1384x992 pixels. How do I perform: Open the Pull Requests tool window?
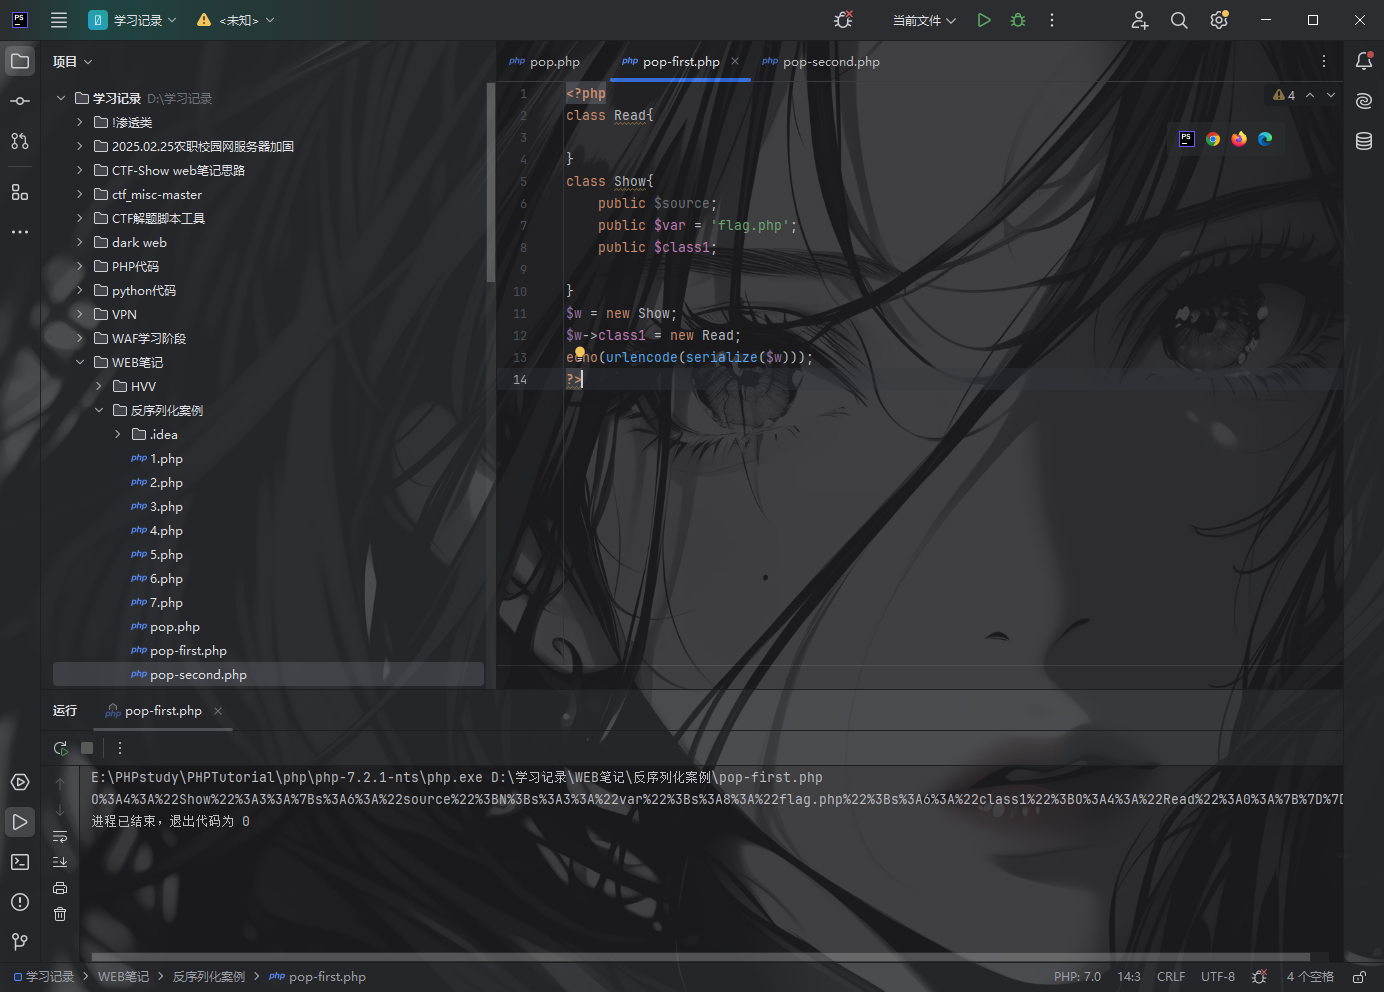coord(20,141)
